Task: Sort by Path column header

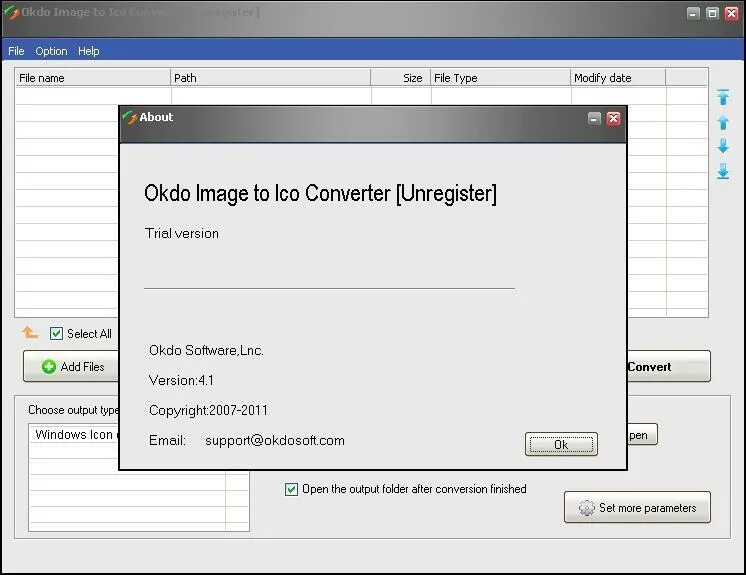Action: (270, 78)
